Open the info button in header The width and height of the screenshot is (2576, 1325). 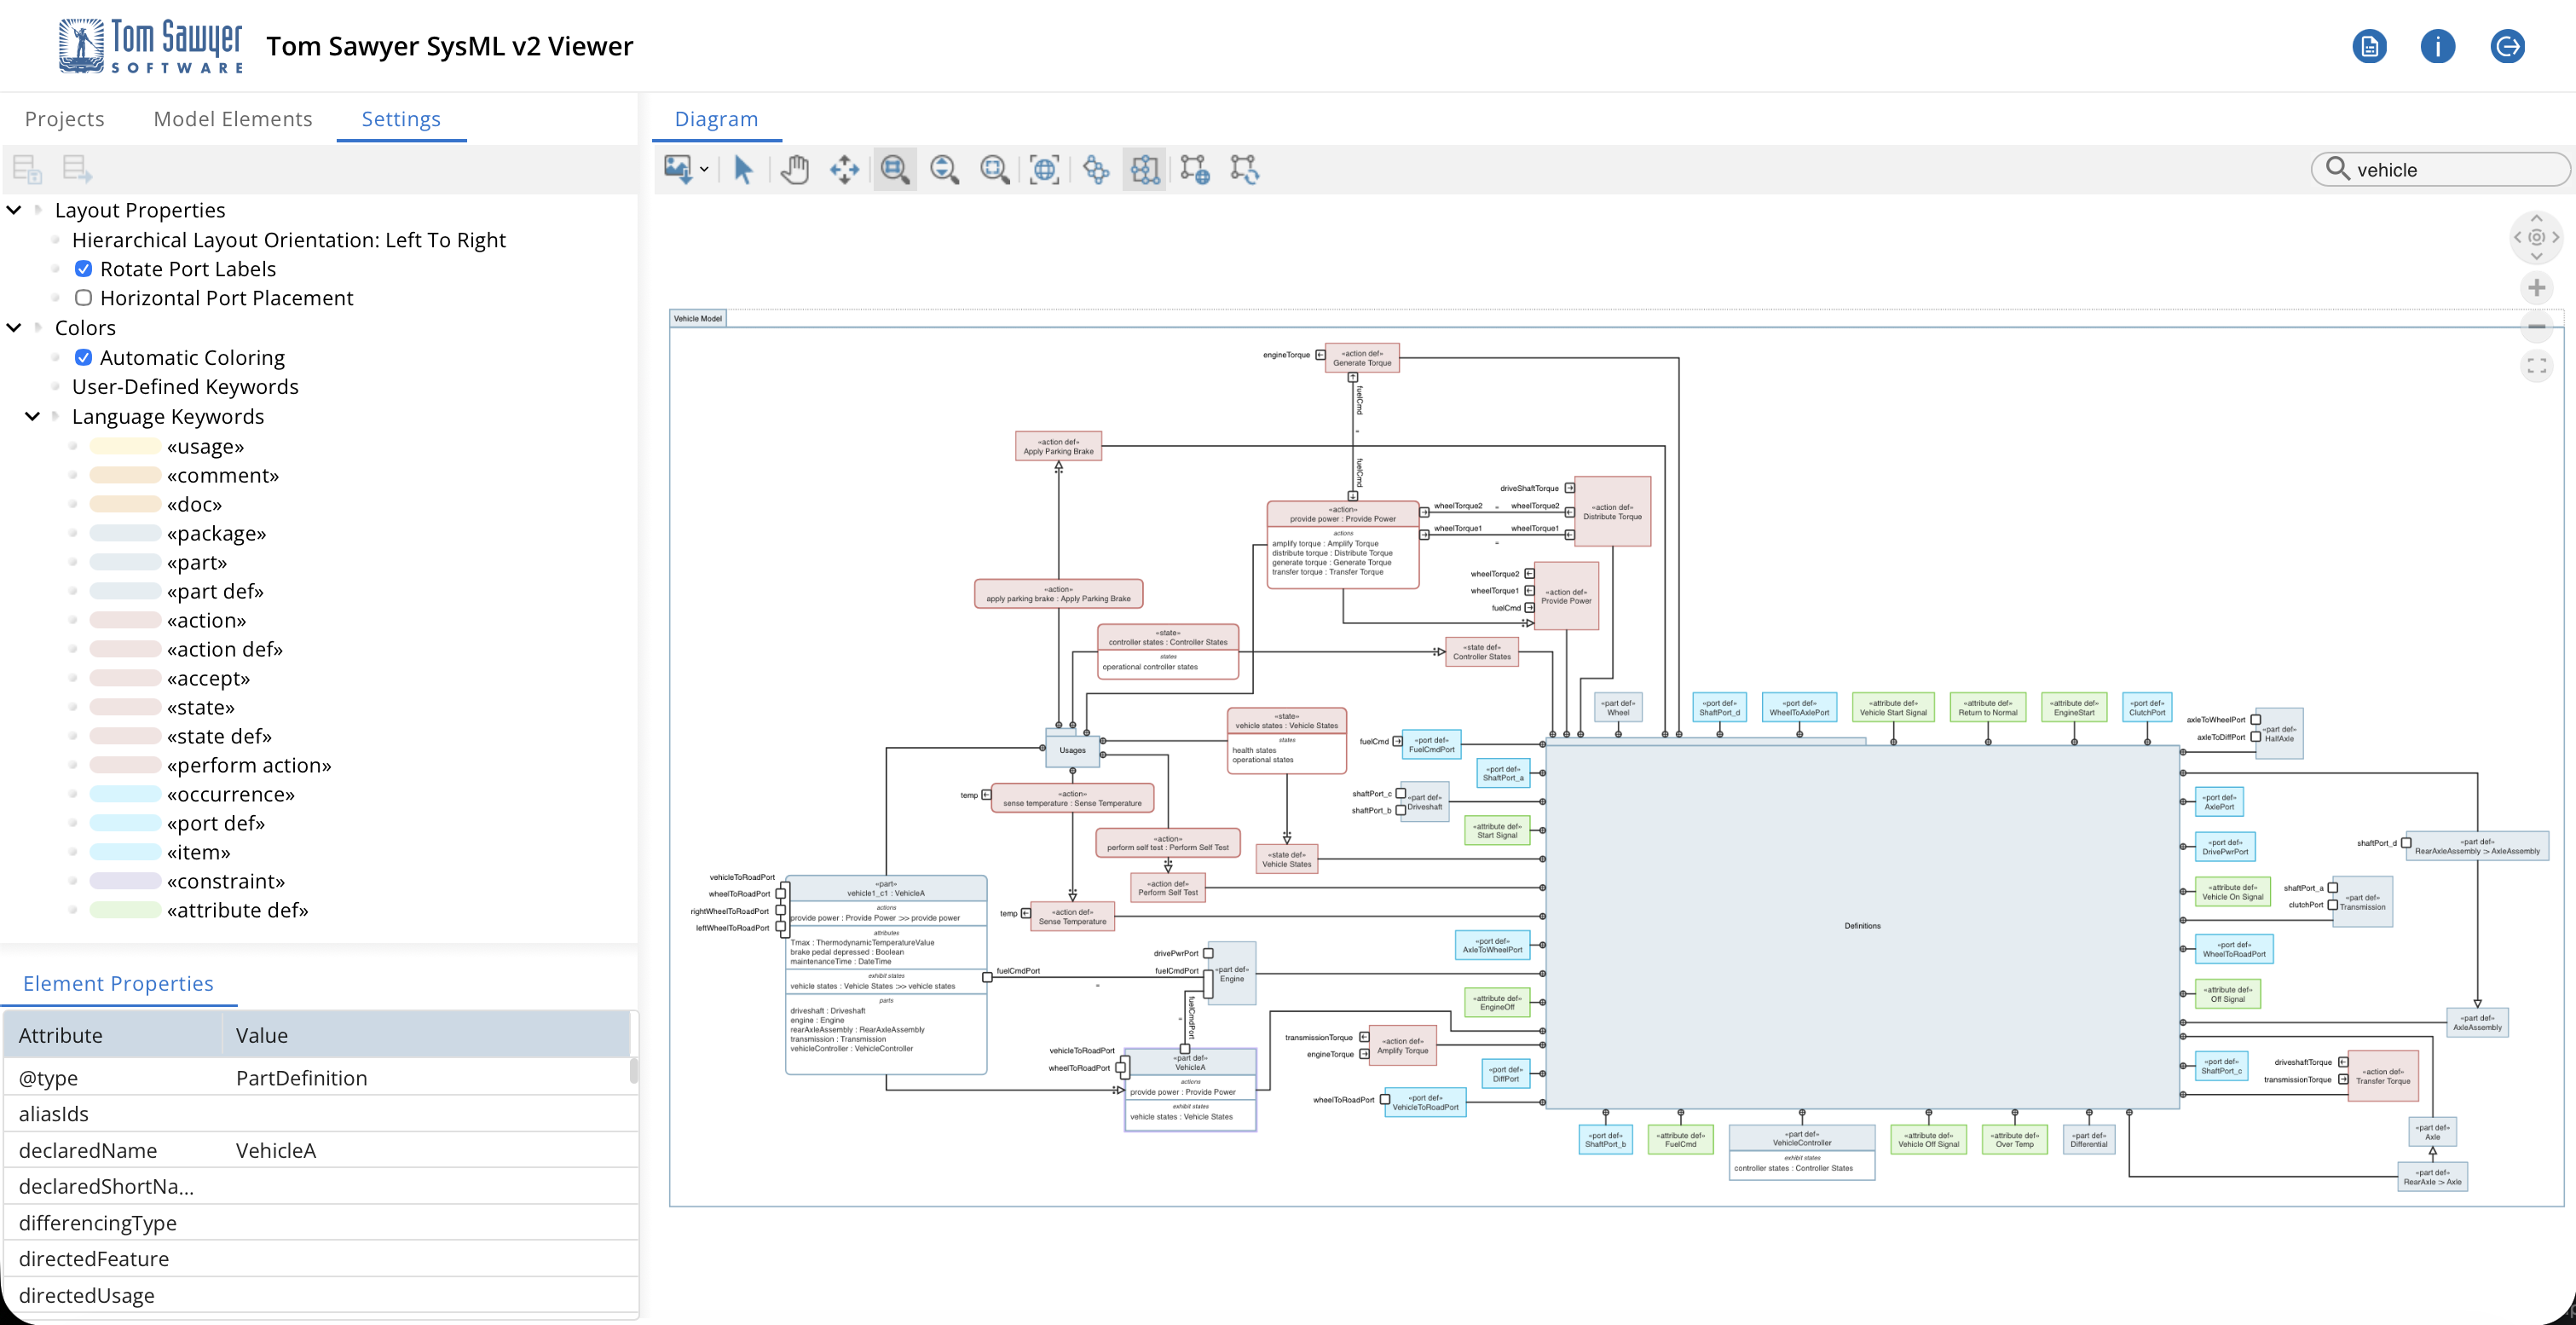coord(2437,46)
